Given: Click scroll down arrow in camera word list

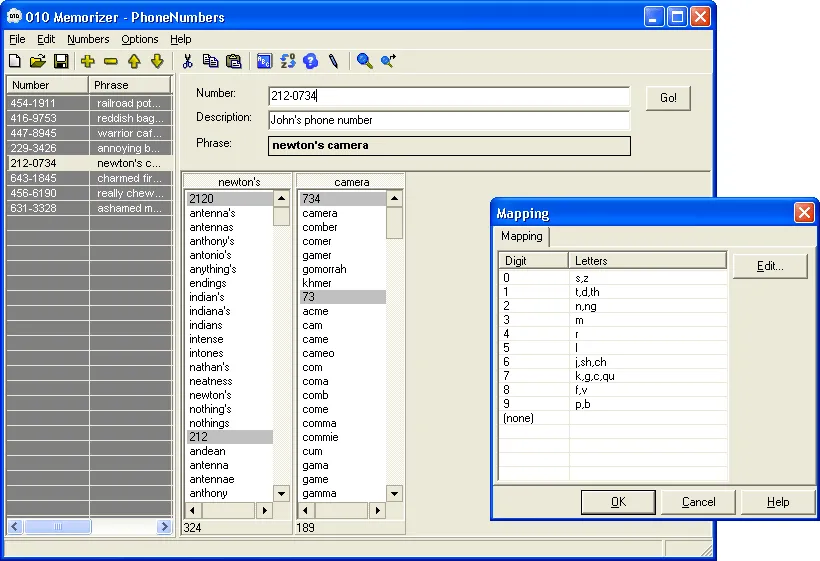Looking at the screenshot, I should click(x=395, y=493).
